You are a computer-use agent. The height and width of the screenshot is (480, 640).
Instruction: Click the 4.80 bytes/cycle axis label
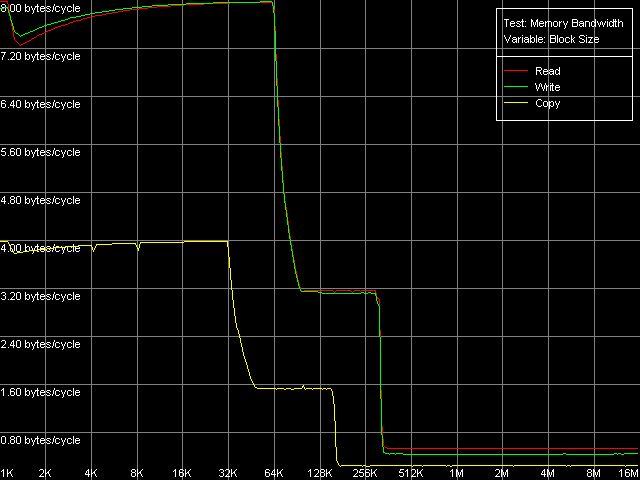[x=40, y=200]
